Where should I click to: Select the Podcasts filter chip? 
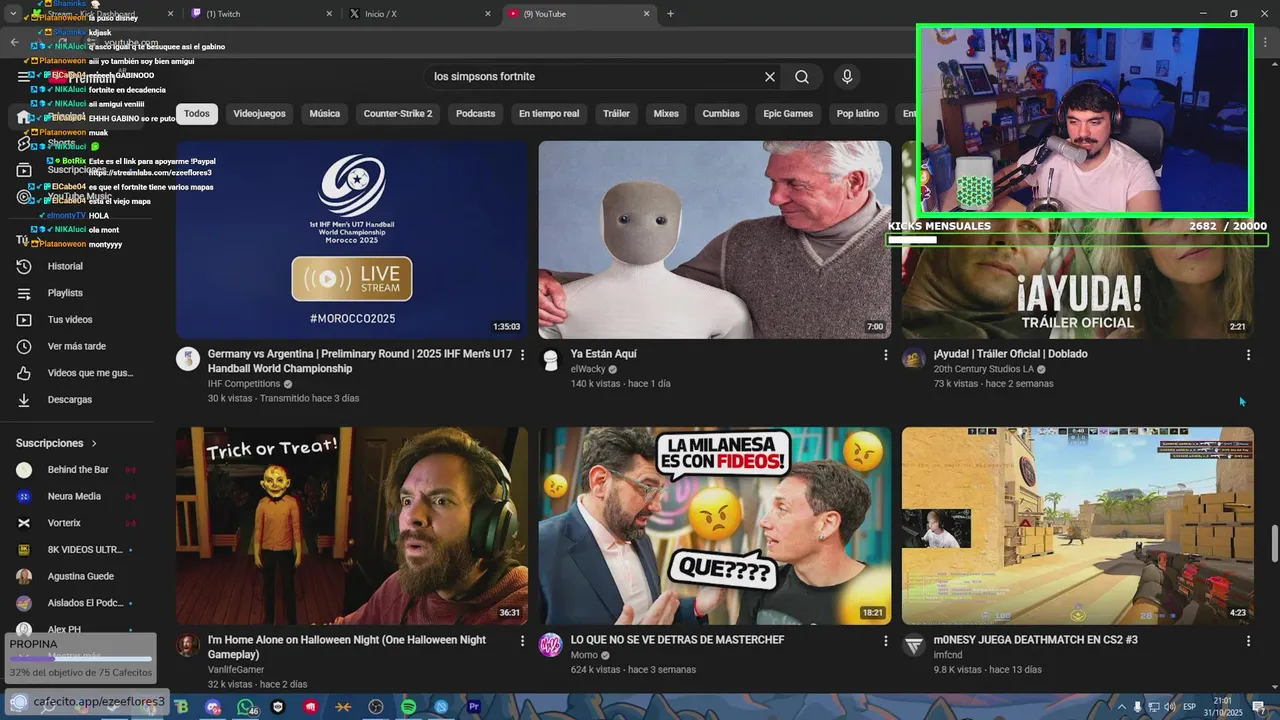(475, 114)
